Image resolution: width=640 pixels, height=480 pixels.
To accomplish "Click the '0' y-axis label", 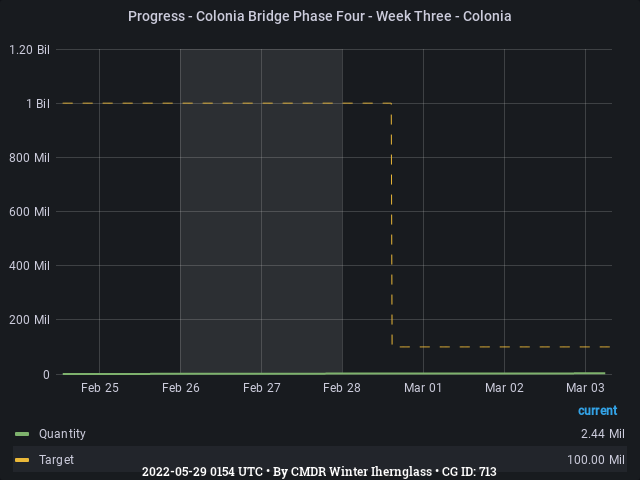I will [x=46, y=375].
